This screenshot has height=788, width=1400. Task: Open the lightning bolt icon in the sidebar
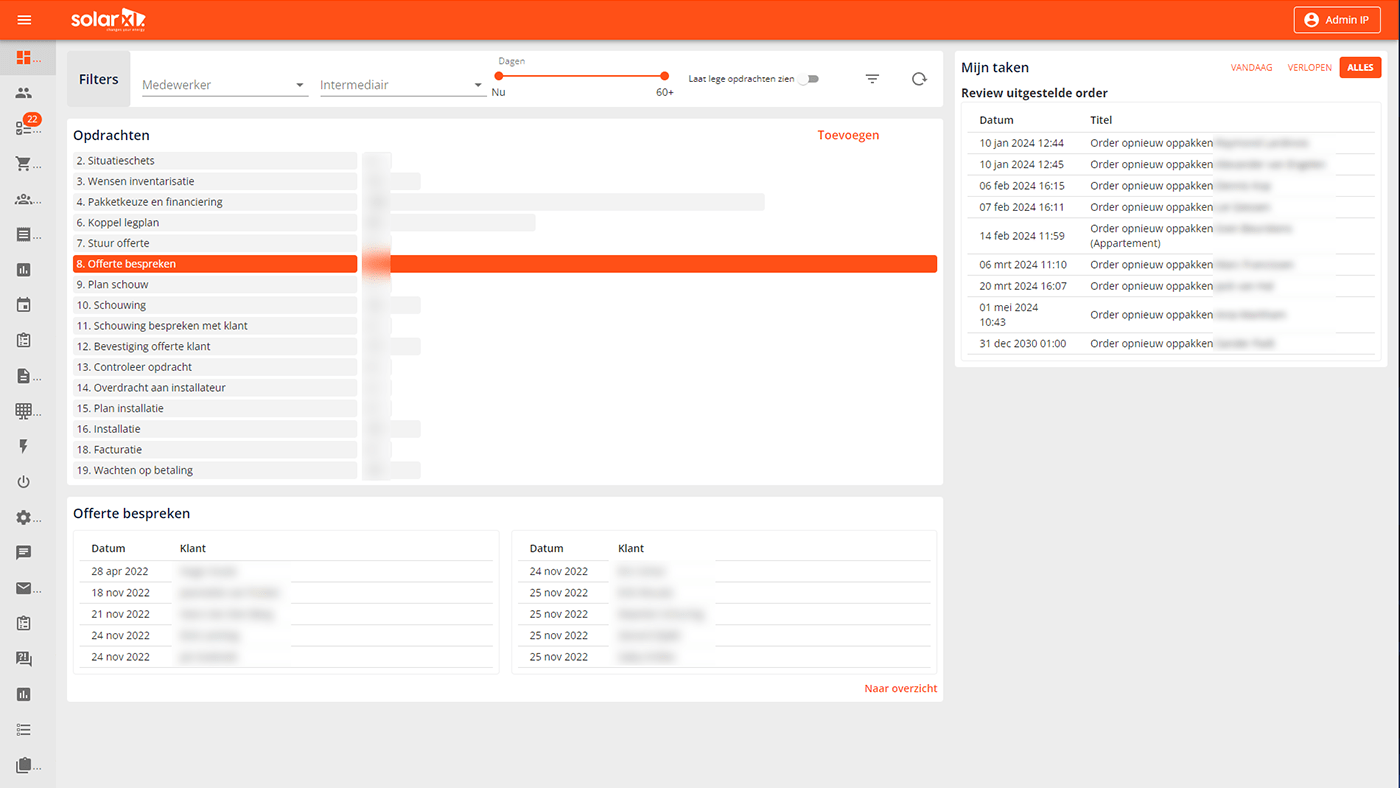[24, 447]
